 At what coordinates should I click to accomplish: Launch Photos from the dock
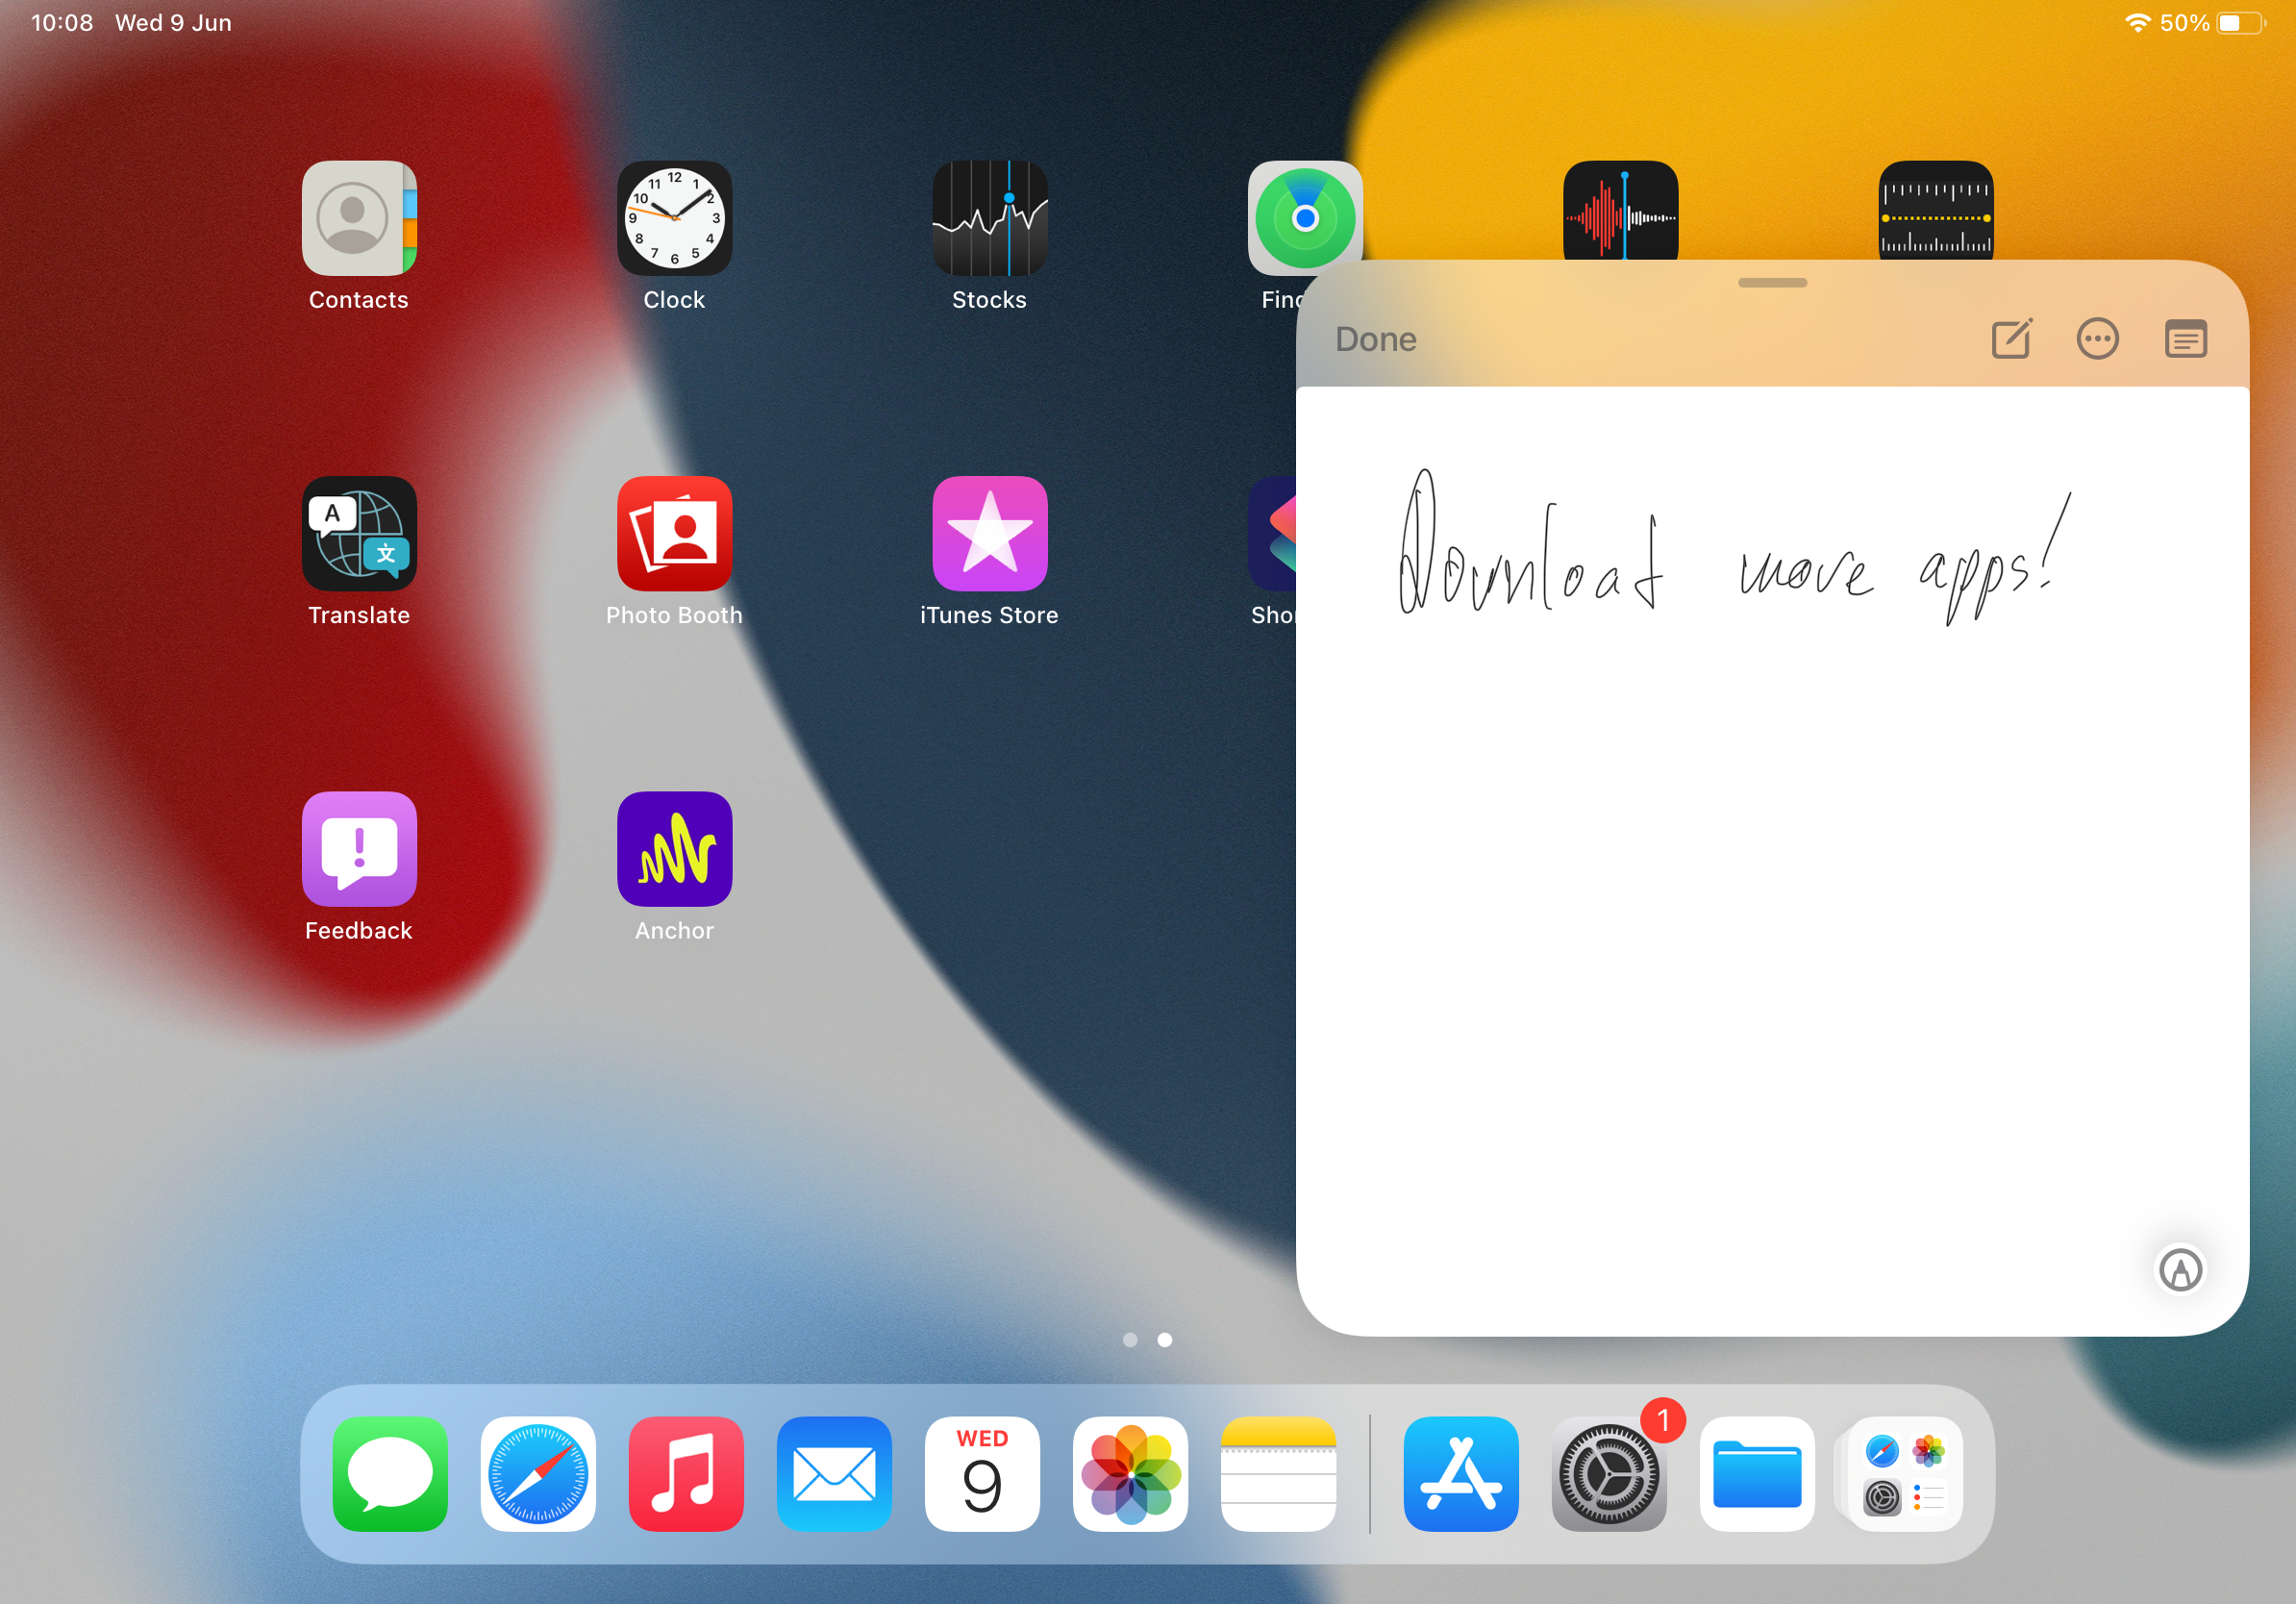click(1130, 1473)
